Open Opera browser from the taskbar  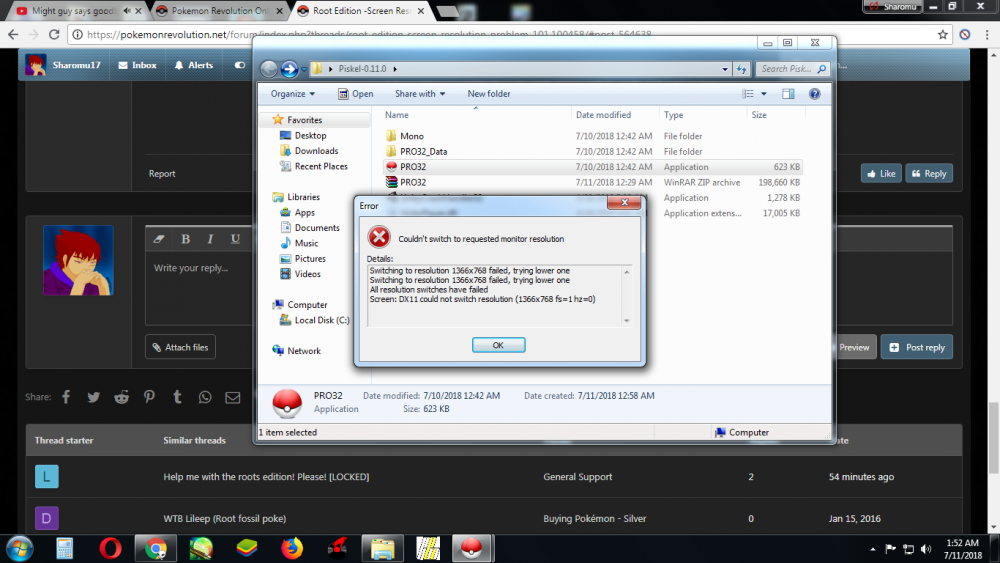coord(110,548)
